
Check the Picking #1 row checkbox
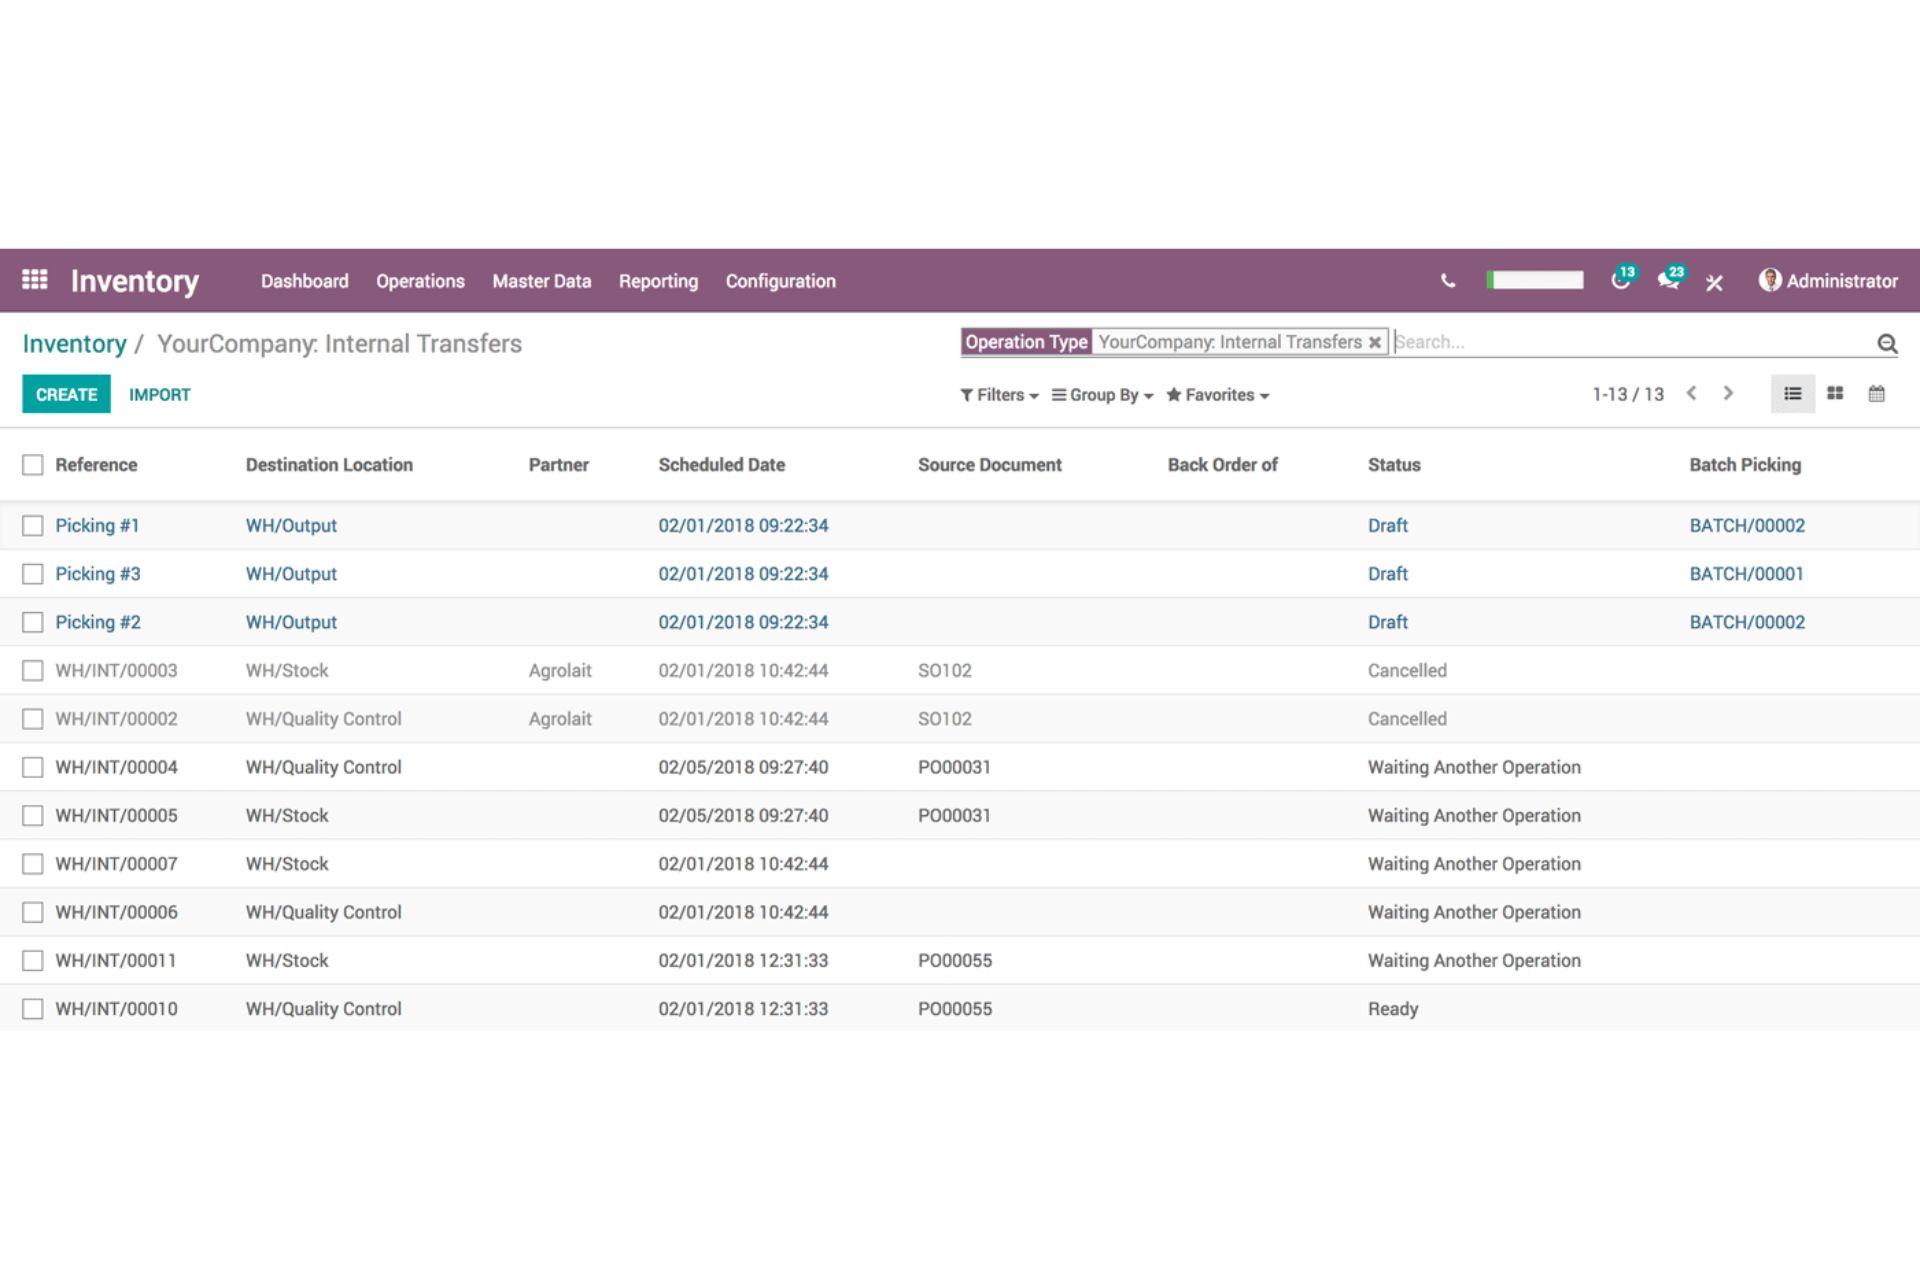(33, 526)
